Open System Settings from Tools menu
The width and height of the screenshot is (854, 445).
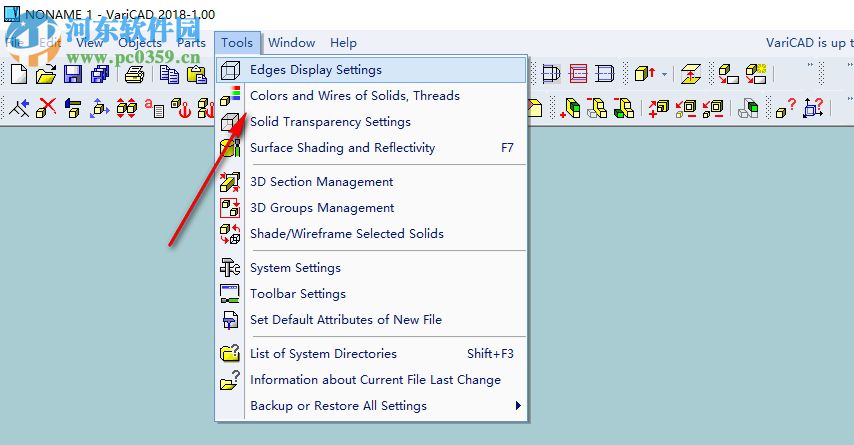coord(371,268)
